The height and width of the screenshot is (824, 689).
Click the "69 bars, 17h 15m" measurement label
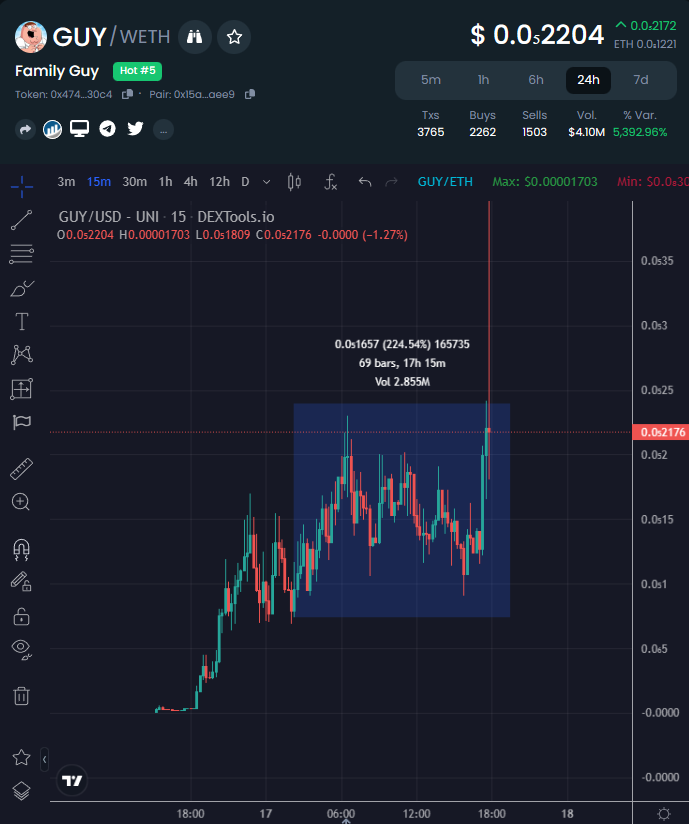(x=402, y=363)
